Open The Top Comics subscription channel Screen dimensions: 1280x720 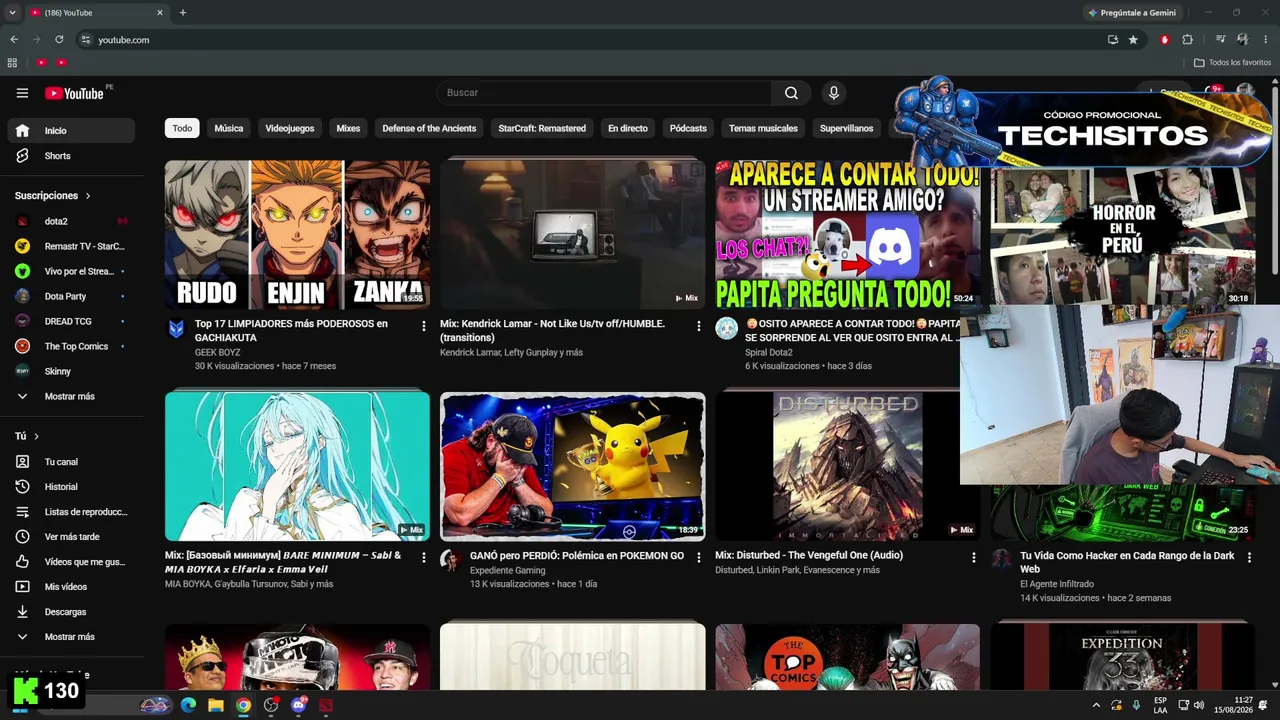71,346
